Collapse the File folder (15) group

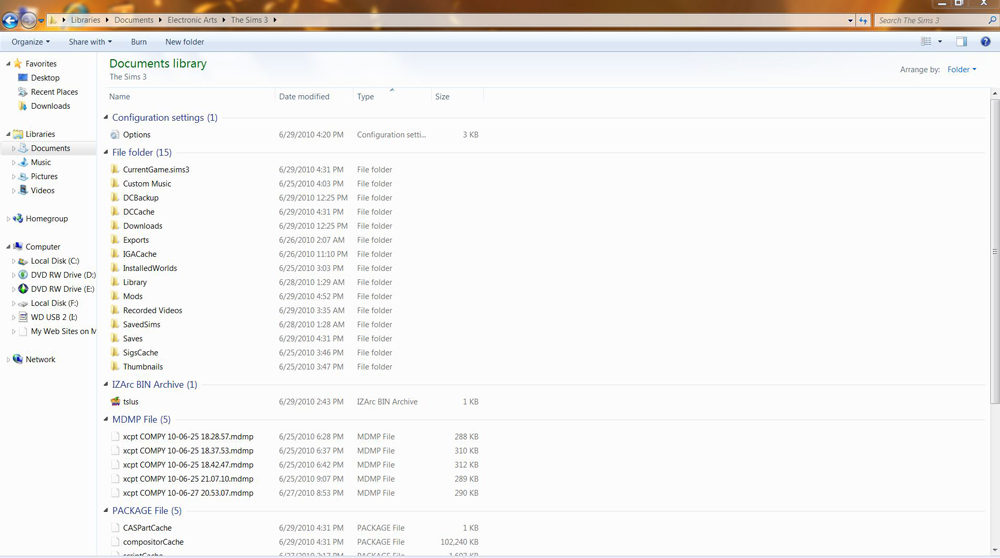click(106, 153)
